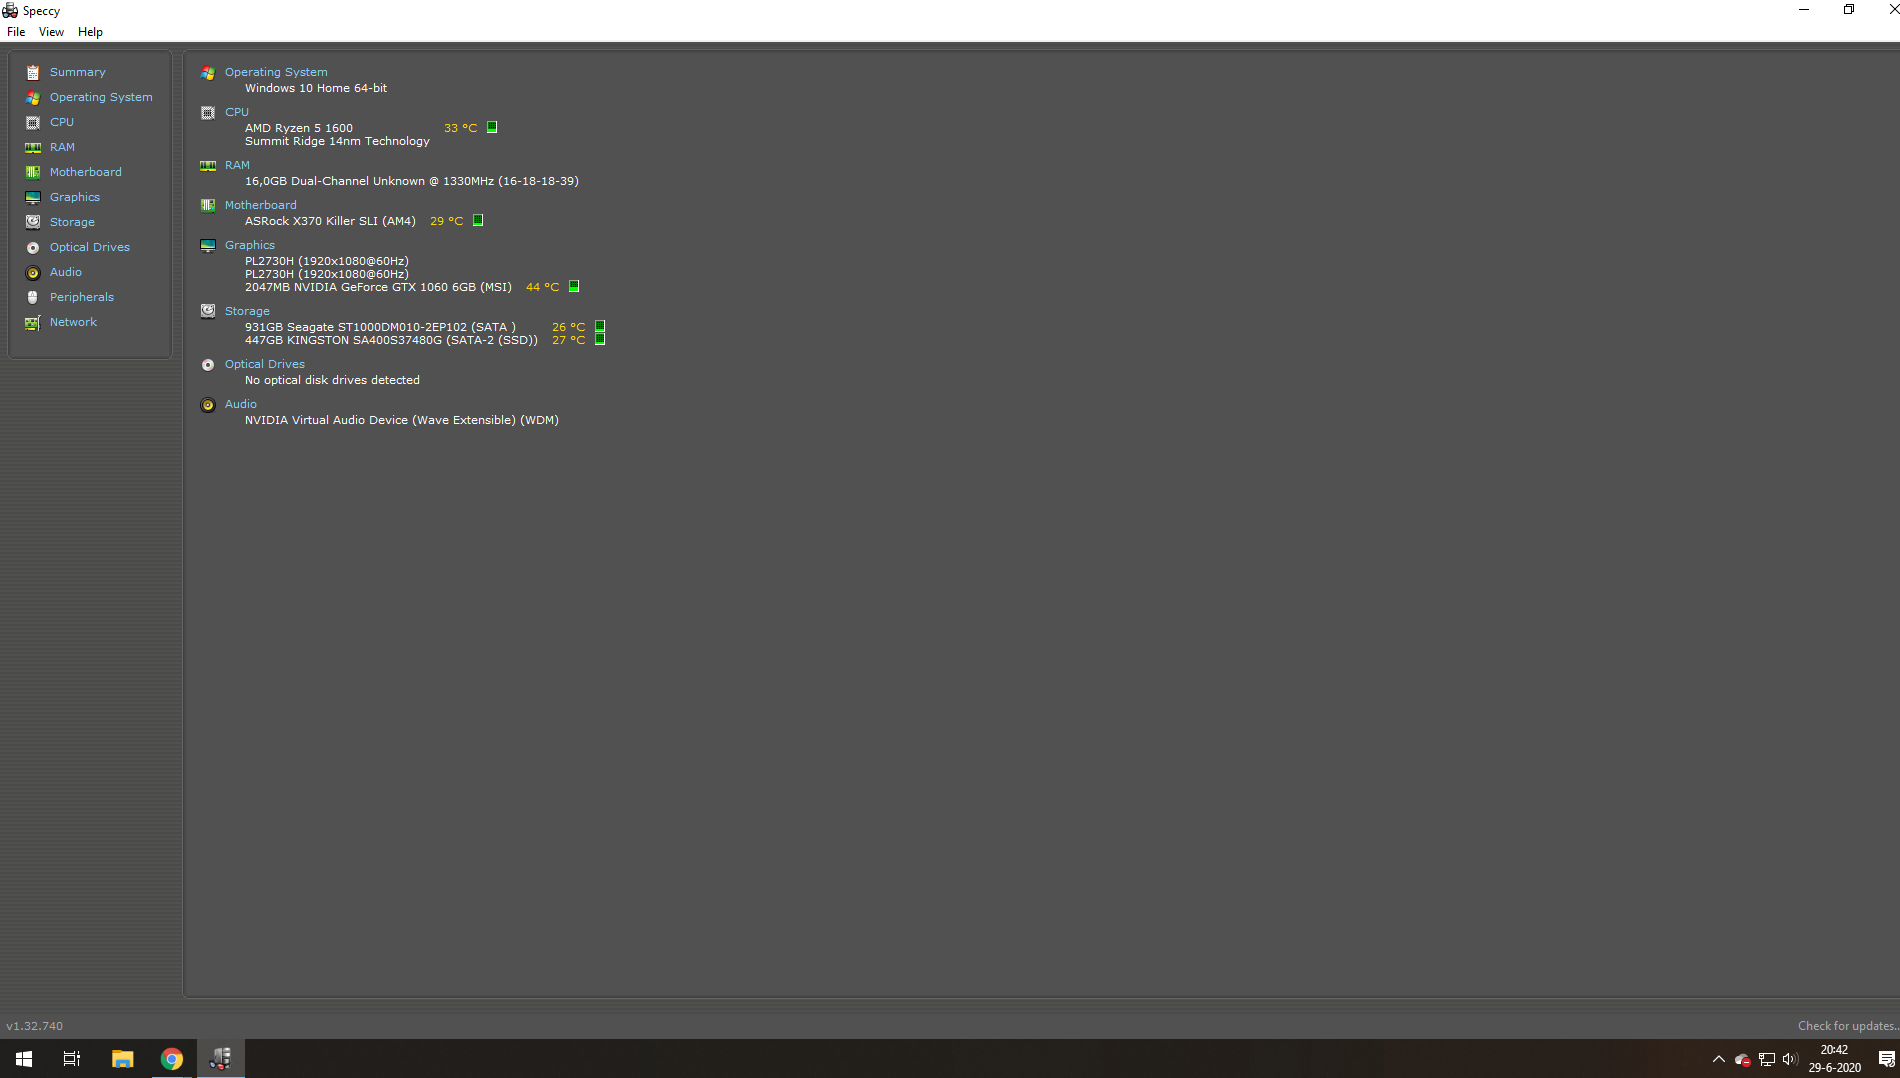
Task: Show hidden system tray icons
Action: [x=1719, y=1059]
